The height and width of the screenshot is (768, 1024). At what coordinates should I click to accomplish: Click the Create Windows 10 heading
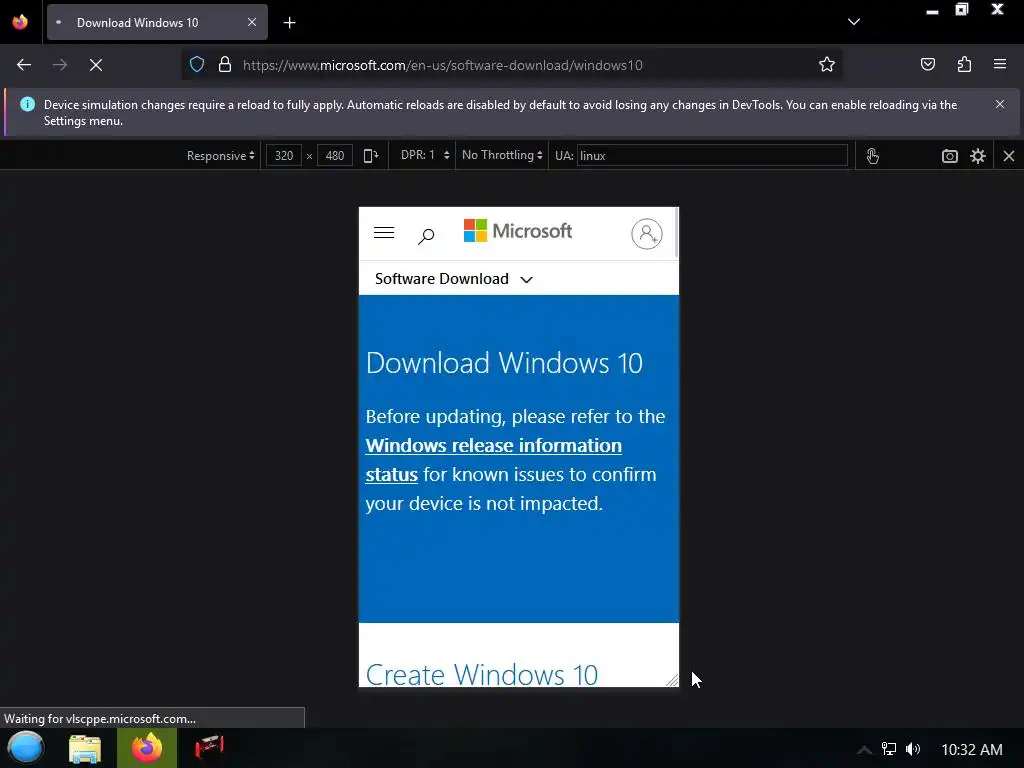pyautogui.click(x=481, y=675)
